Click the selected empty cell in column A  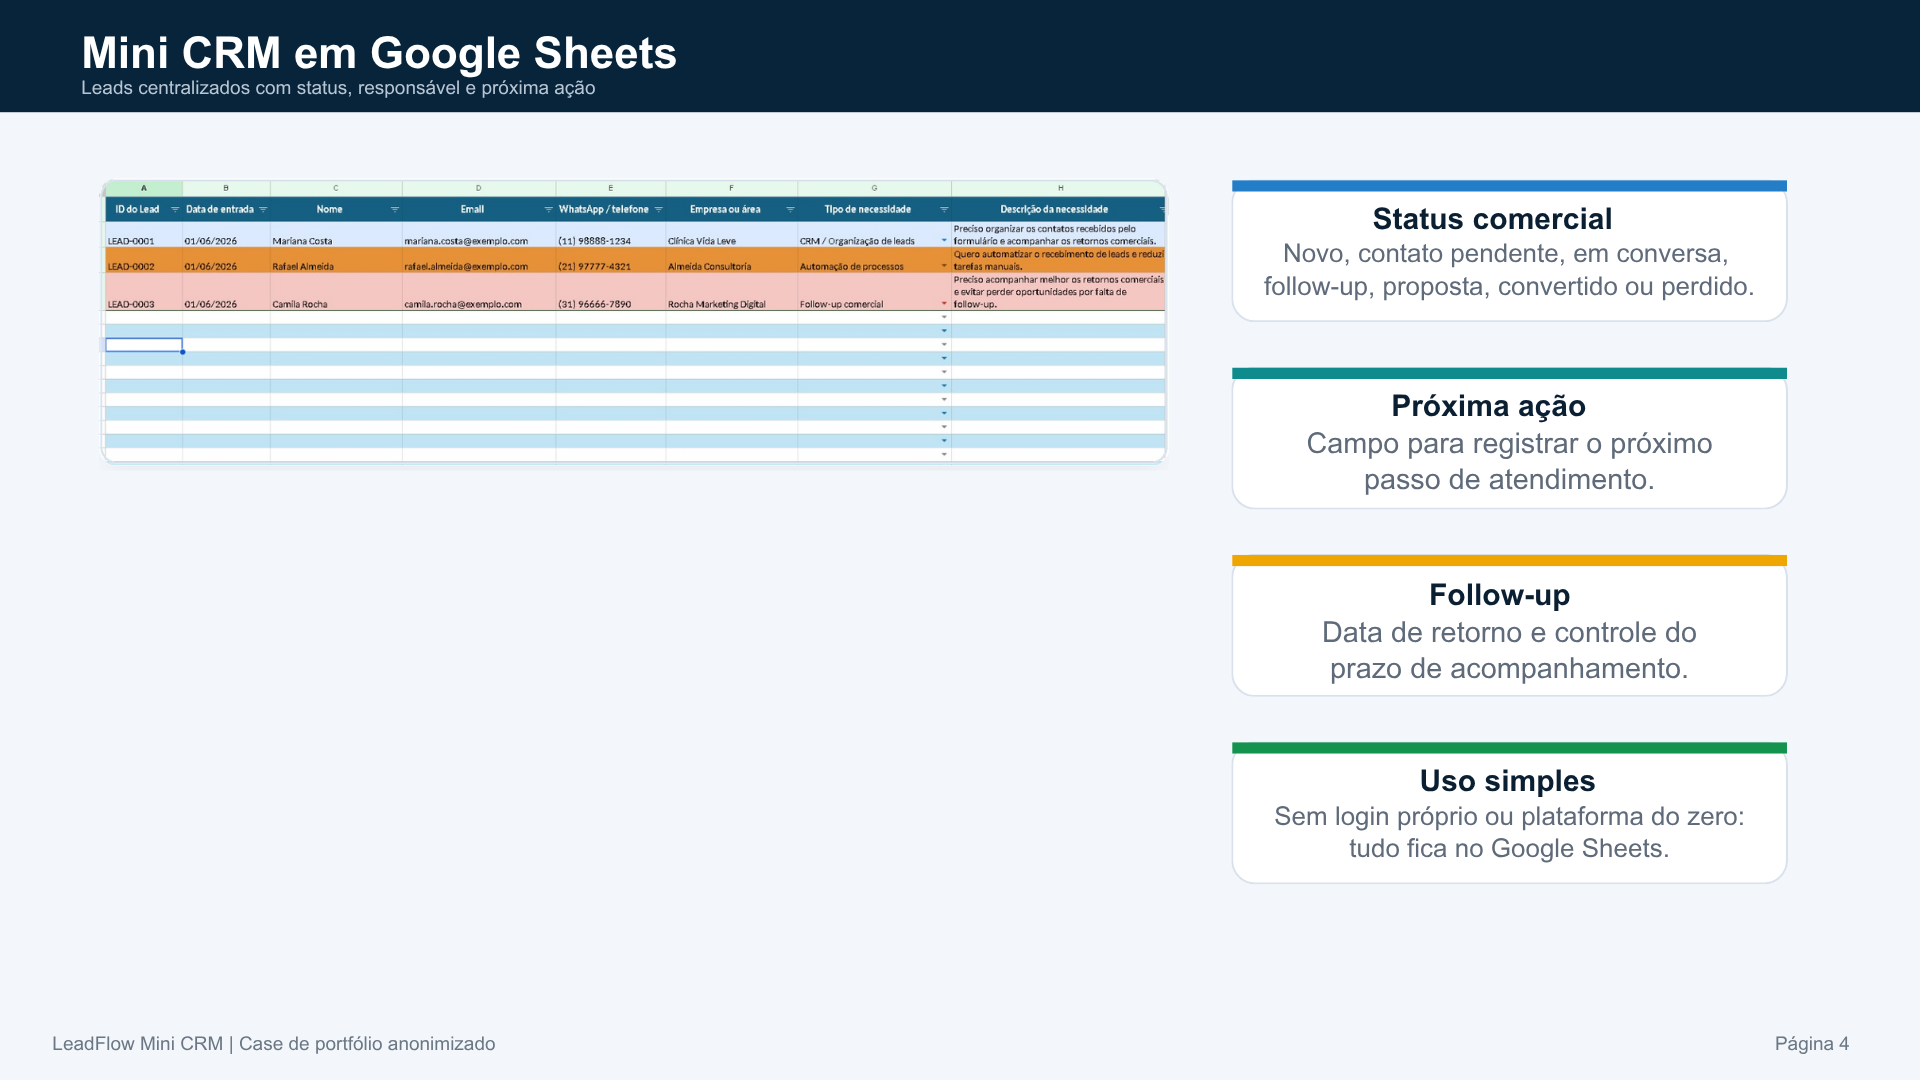point(144,345)
